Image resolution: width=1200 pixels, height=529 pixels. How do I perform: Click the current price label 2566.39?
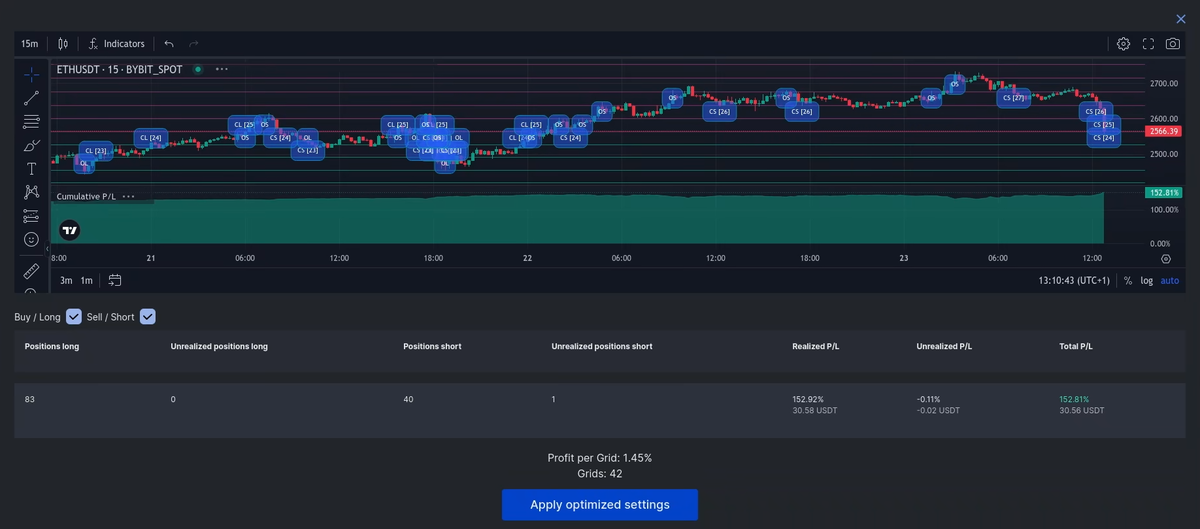coord(1164,131)
